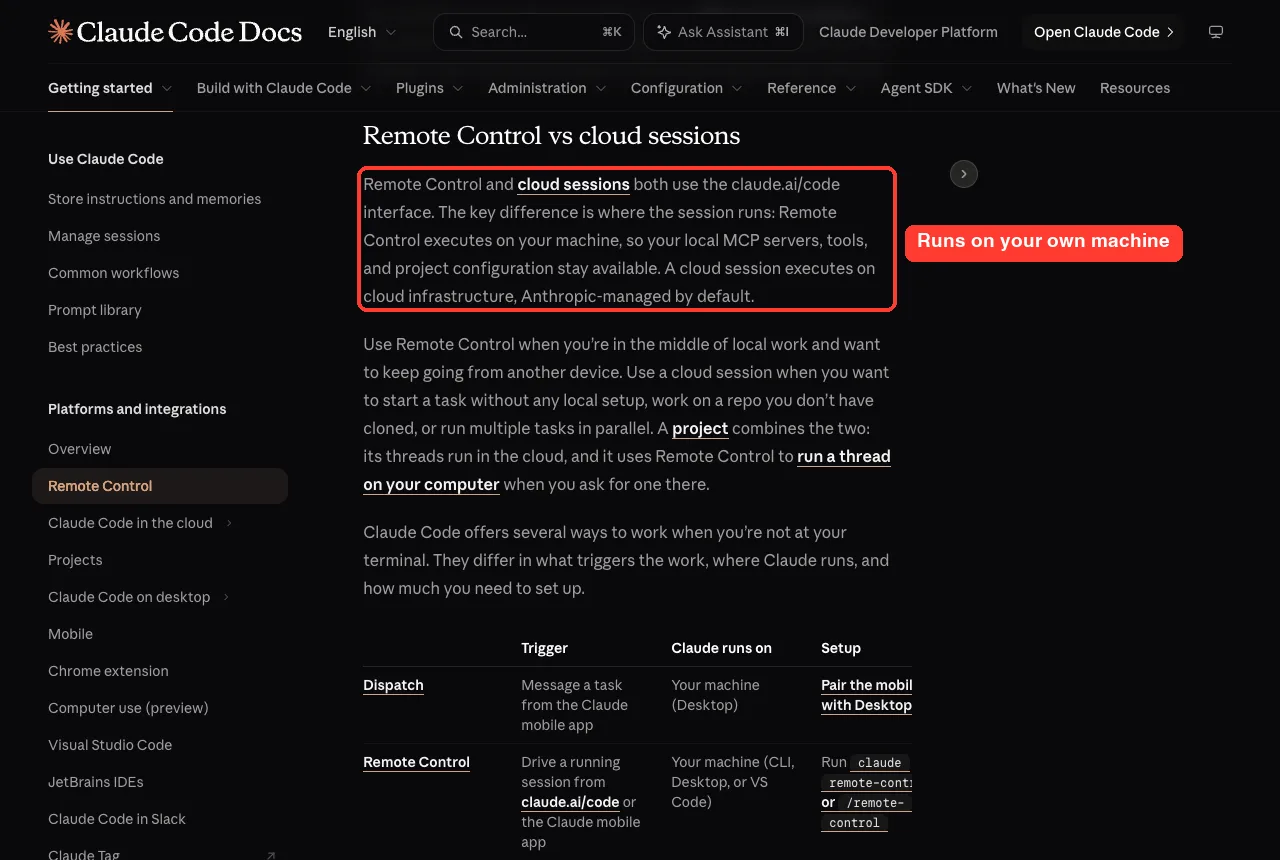Screen dimensions: 1280x860
Task: Open the English language dropdown
Action: coord(362,32)
